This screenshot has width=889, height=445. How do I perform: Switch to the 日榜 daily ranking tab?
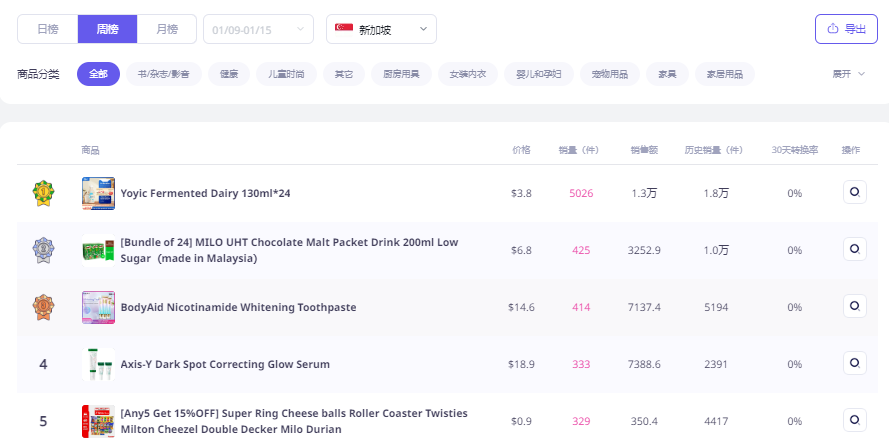click(x=48, y=29)
